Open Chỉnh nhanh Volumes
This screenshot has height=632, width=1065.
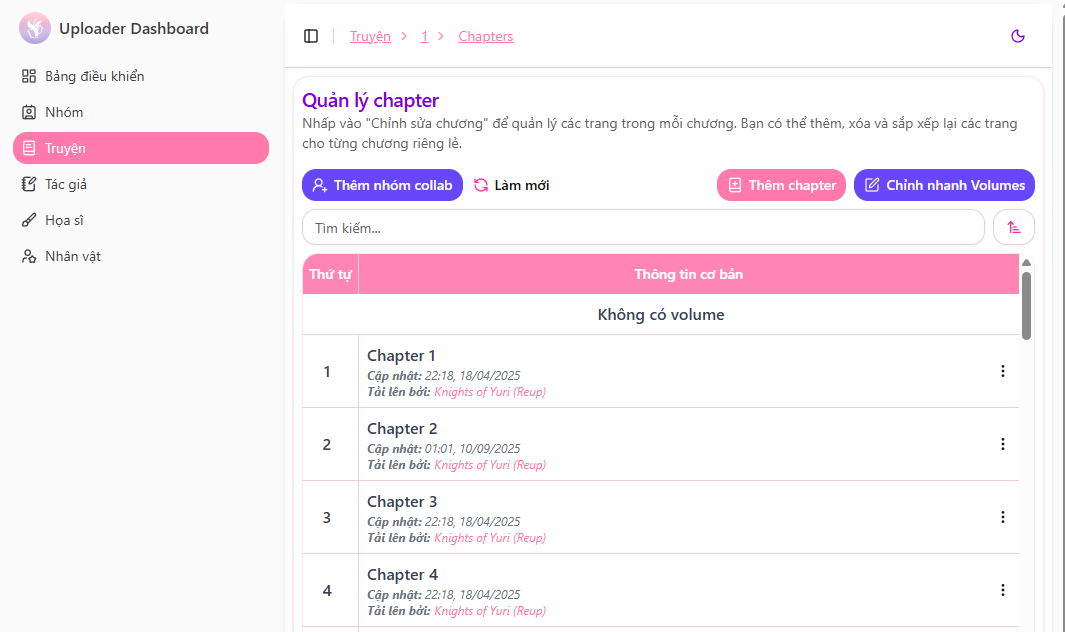pos(943,184)
